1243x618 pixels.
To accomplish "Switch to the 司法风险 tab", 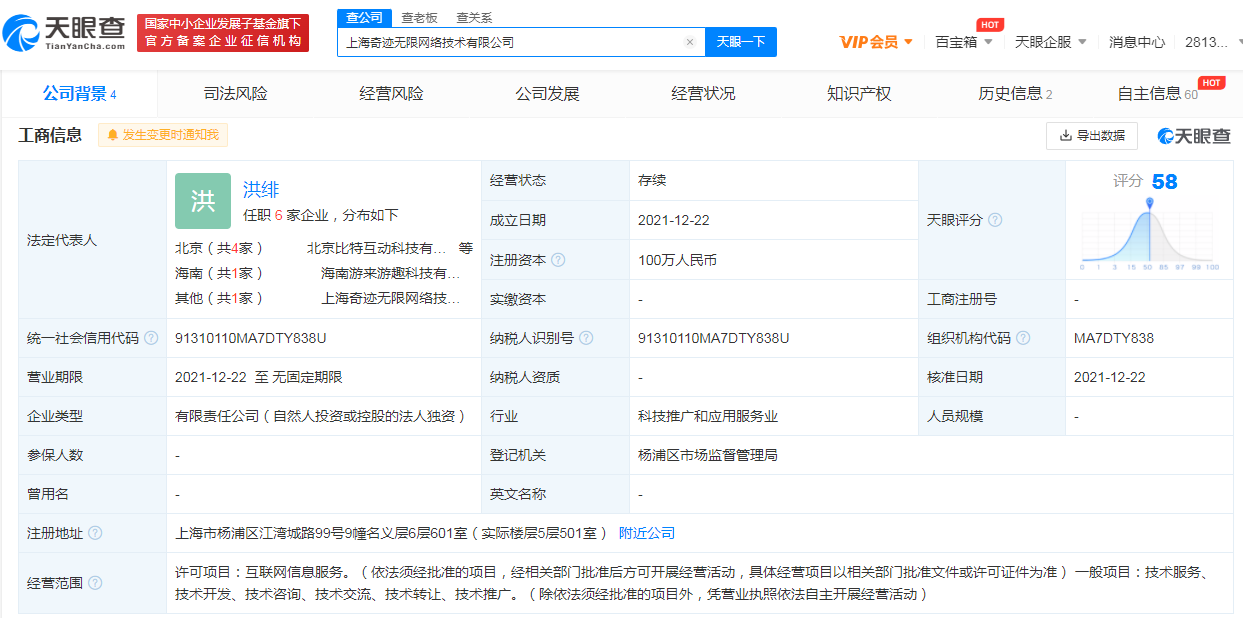I will point(236,94).
